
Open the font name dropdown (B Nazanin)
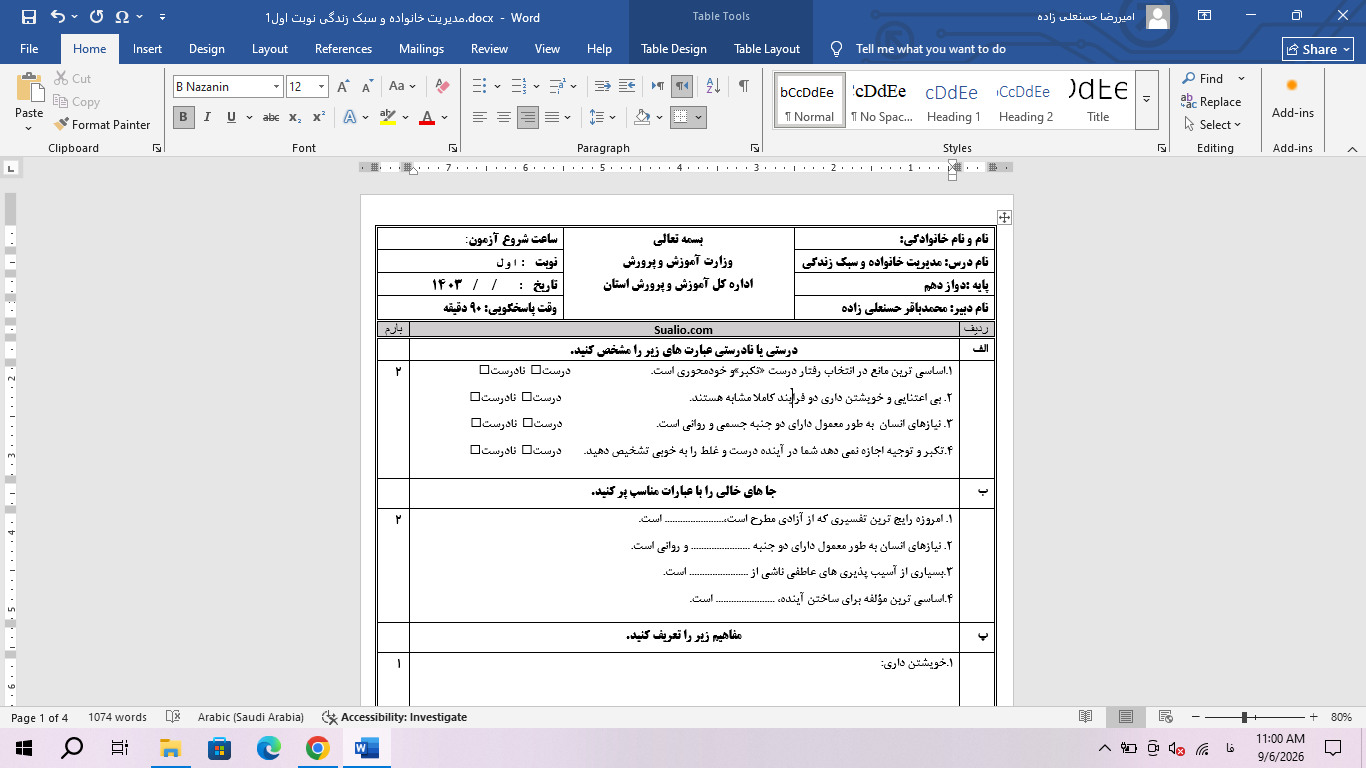pos(277,87)
